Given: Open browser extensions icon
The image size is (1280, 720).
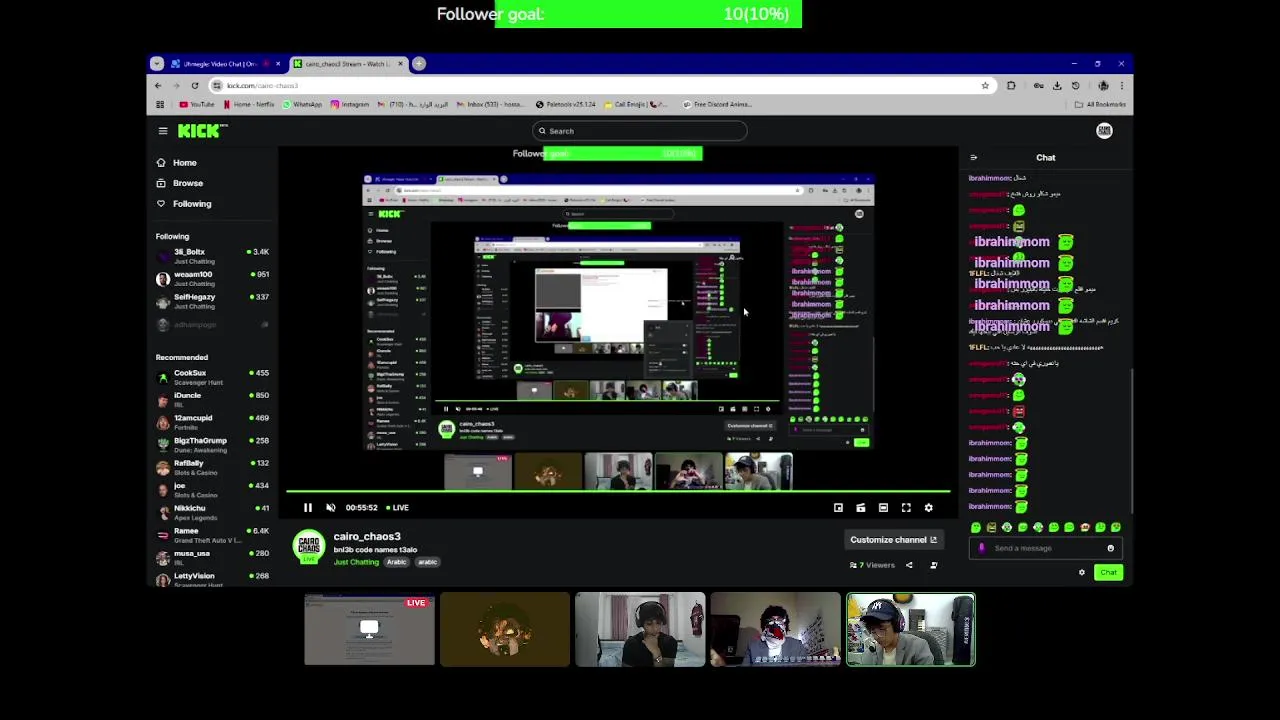Looking at the screenshot, I should (1011, 86).
